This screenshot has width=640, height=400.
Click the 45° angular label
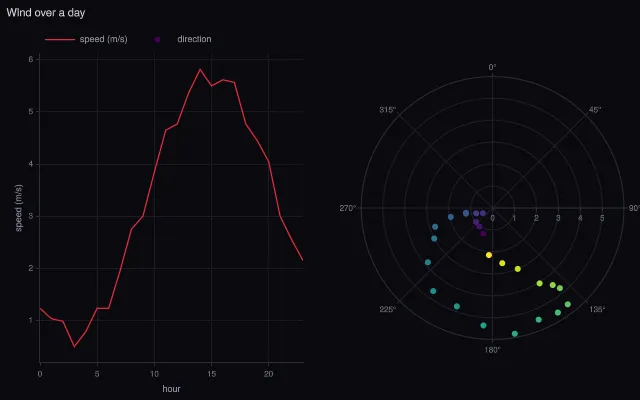pos(595,110)
